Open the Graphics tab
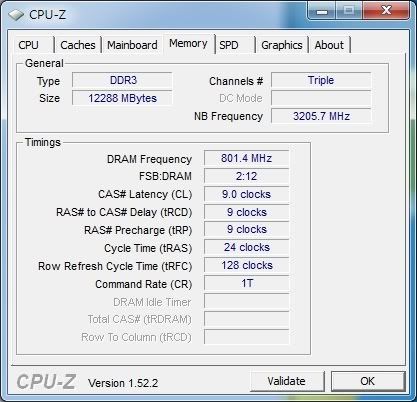The image size is (417, 402). (x=282, y=45)
